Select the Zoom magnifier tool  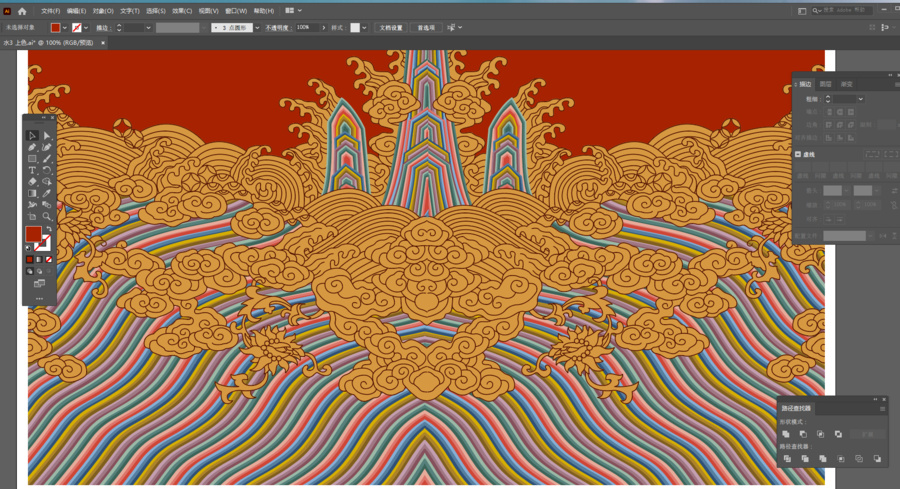[x=46, y=216]
